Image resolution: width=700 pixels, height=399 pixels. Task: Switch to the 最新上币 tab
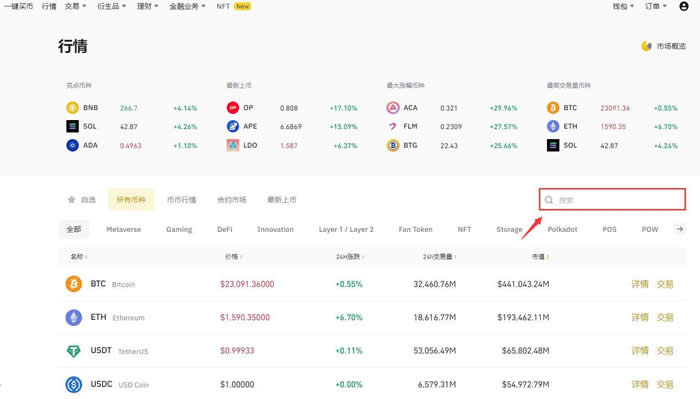(x=282, y=200)
